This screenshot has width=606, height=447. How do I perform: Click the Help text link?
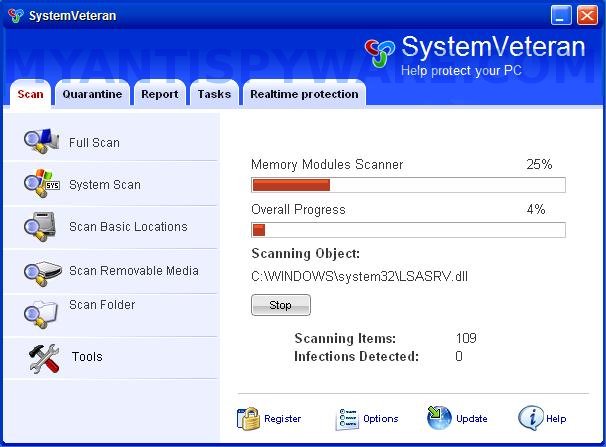(x=556, y=419)
